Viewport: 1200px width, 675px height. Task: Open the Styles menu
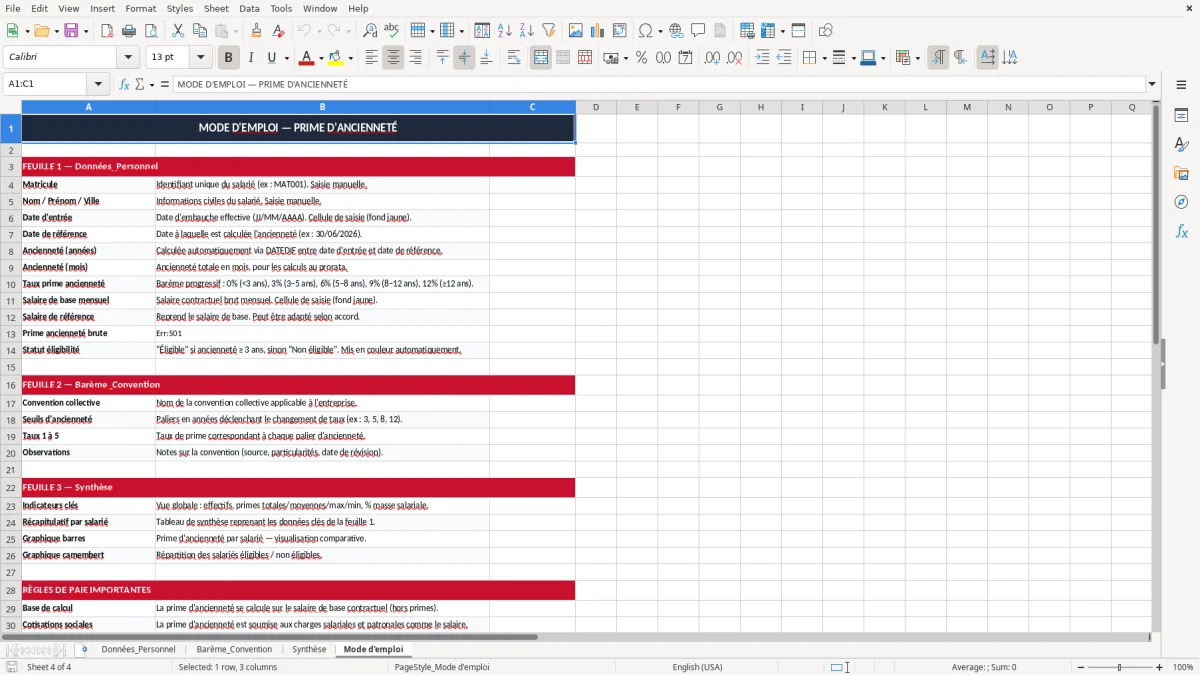(180, 8)
